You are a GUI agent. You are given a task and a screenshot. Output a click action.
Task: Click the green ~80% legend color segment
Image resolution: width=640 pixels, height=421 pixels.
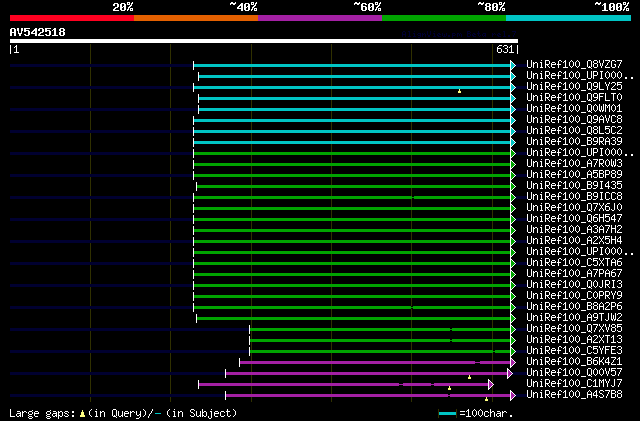444,18
